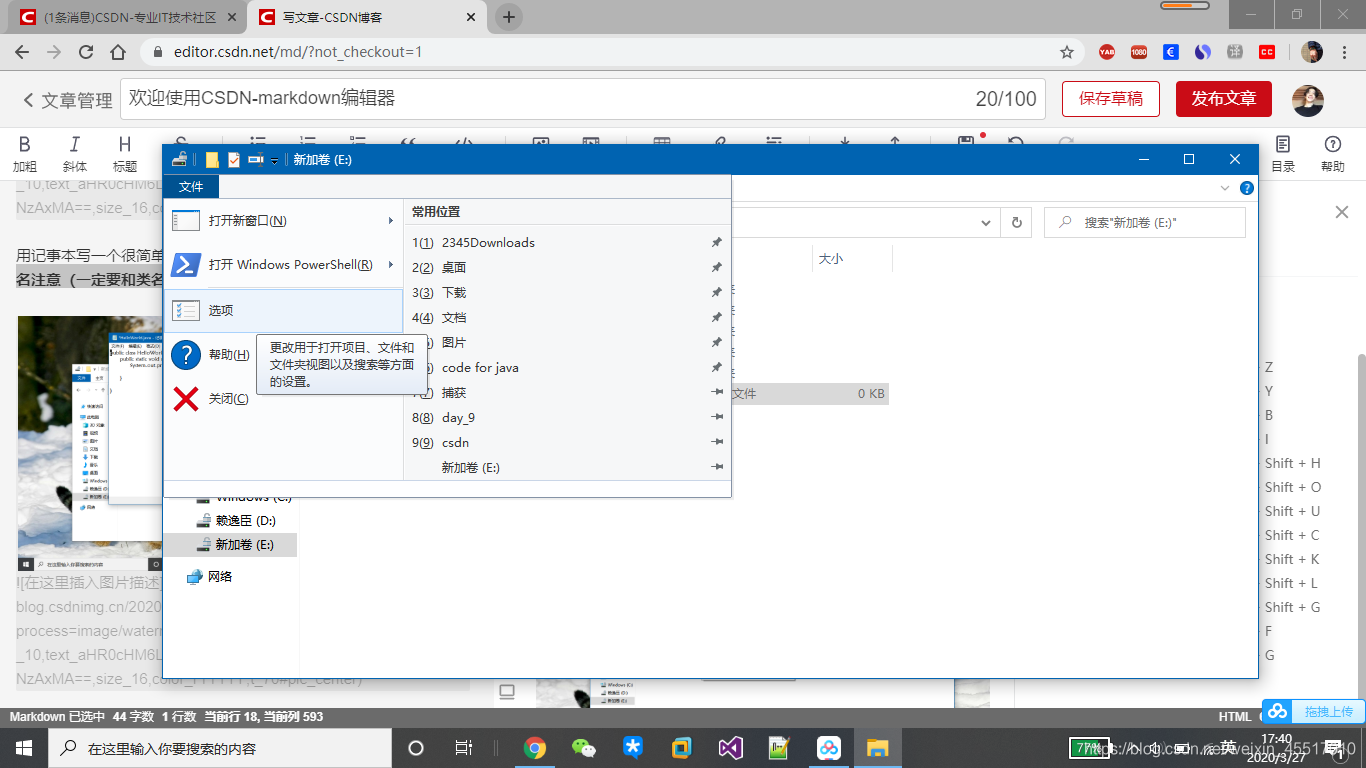
Task: Expand the Explorer ribbon with the chevron
Action: (x=1226, y=188)
